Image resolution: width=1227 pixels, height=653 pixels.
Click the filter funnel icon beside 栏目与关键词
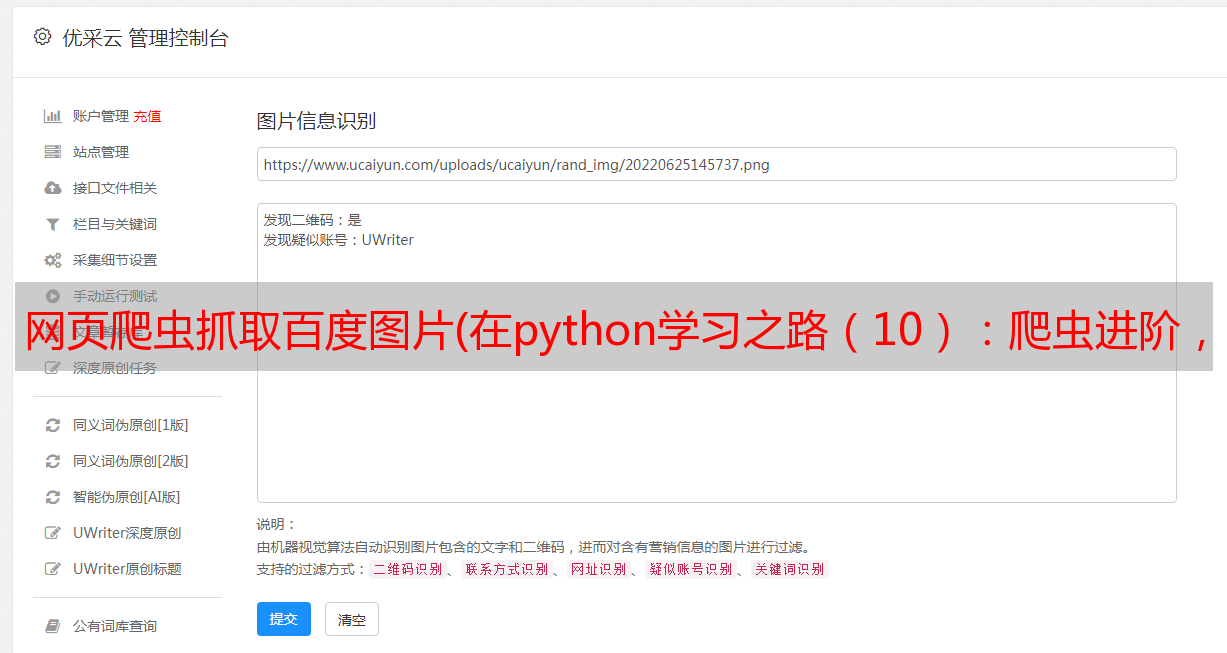(x=53, y=224)
